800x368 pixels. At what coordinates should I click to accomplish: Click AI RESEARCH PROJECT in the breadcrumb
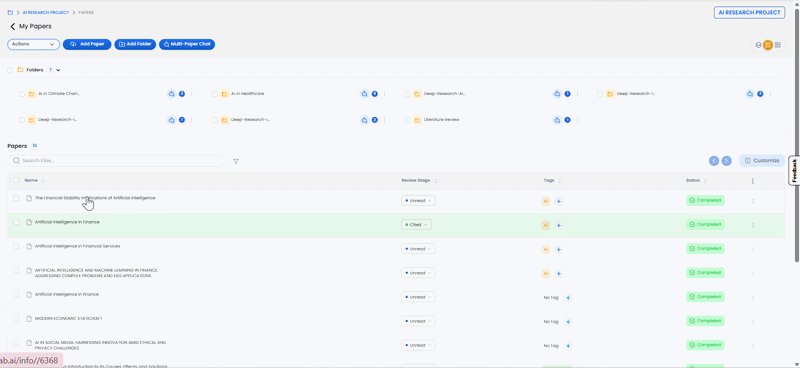pos(45,12)
